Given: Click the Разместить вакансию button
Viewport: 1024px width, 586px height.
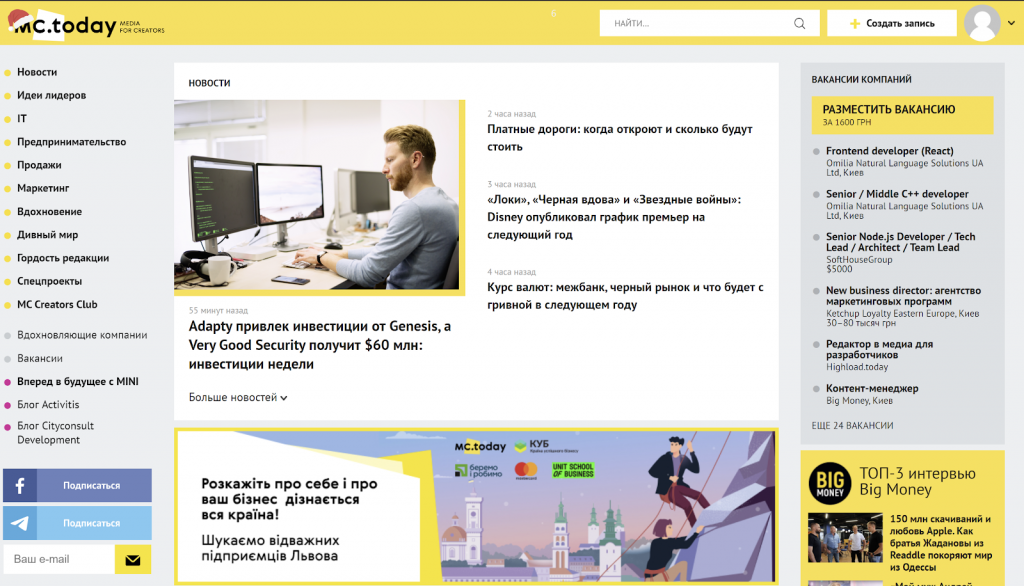Looking at the screenshot, I should point(902,115).
